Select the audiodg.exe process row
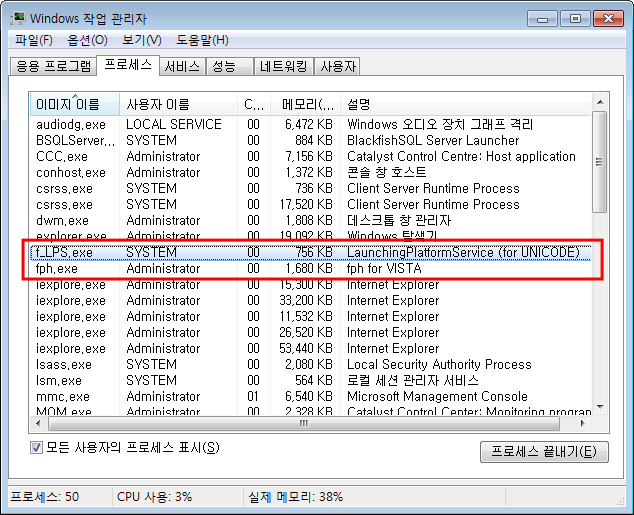 (x=311, y=124)
